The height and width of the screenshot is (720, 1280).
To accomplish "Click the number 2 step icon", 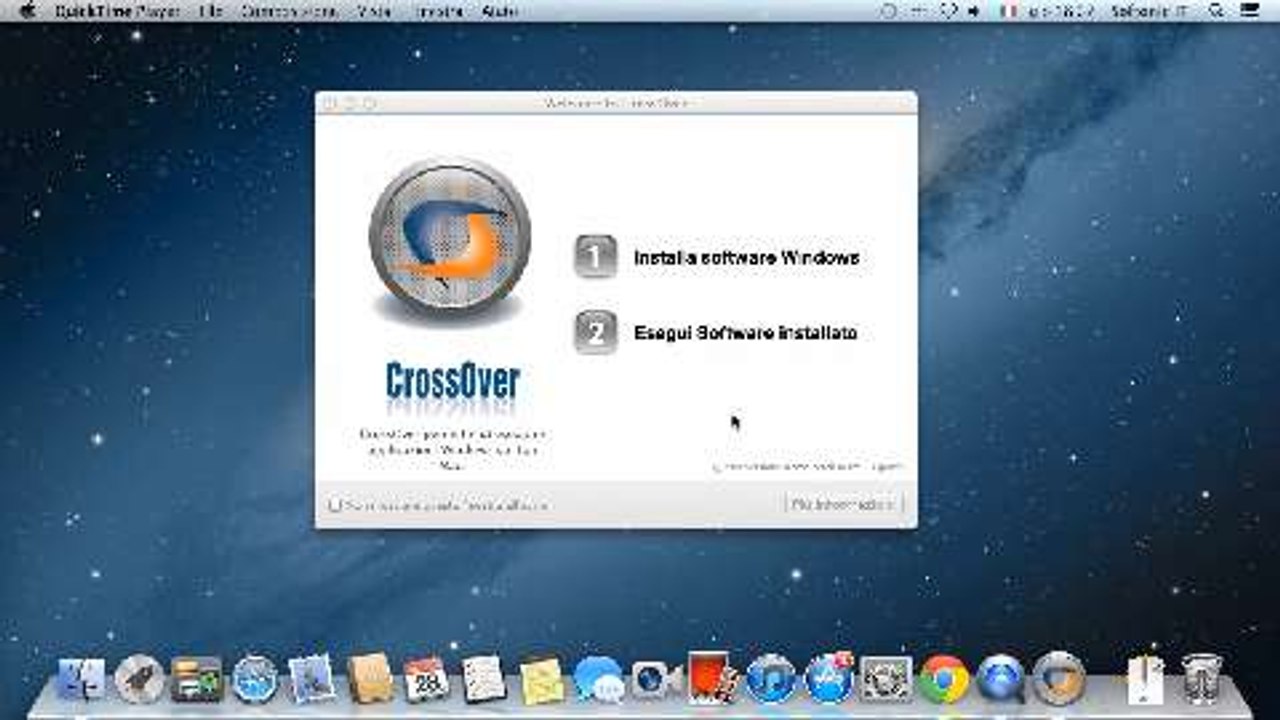I will click(x=596, y=332).
